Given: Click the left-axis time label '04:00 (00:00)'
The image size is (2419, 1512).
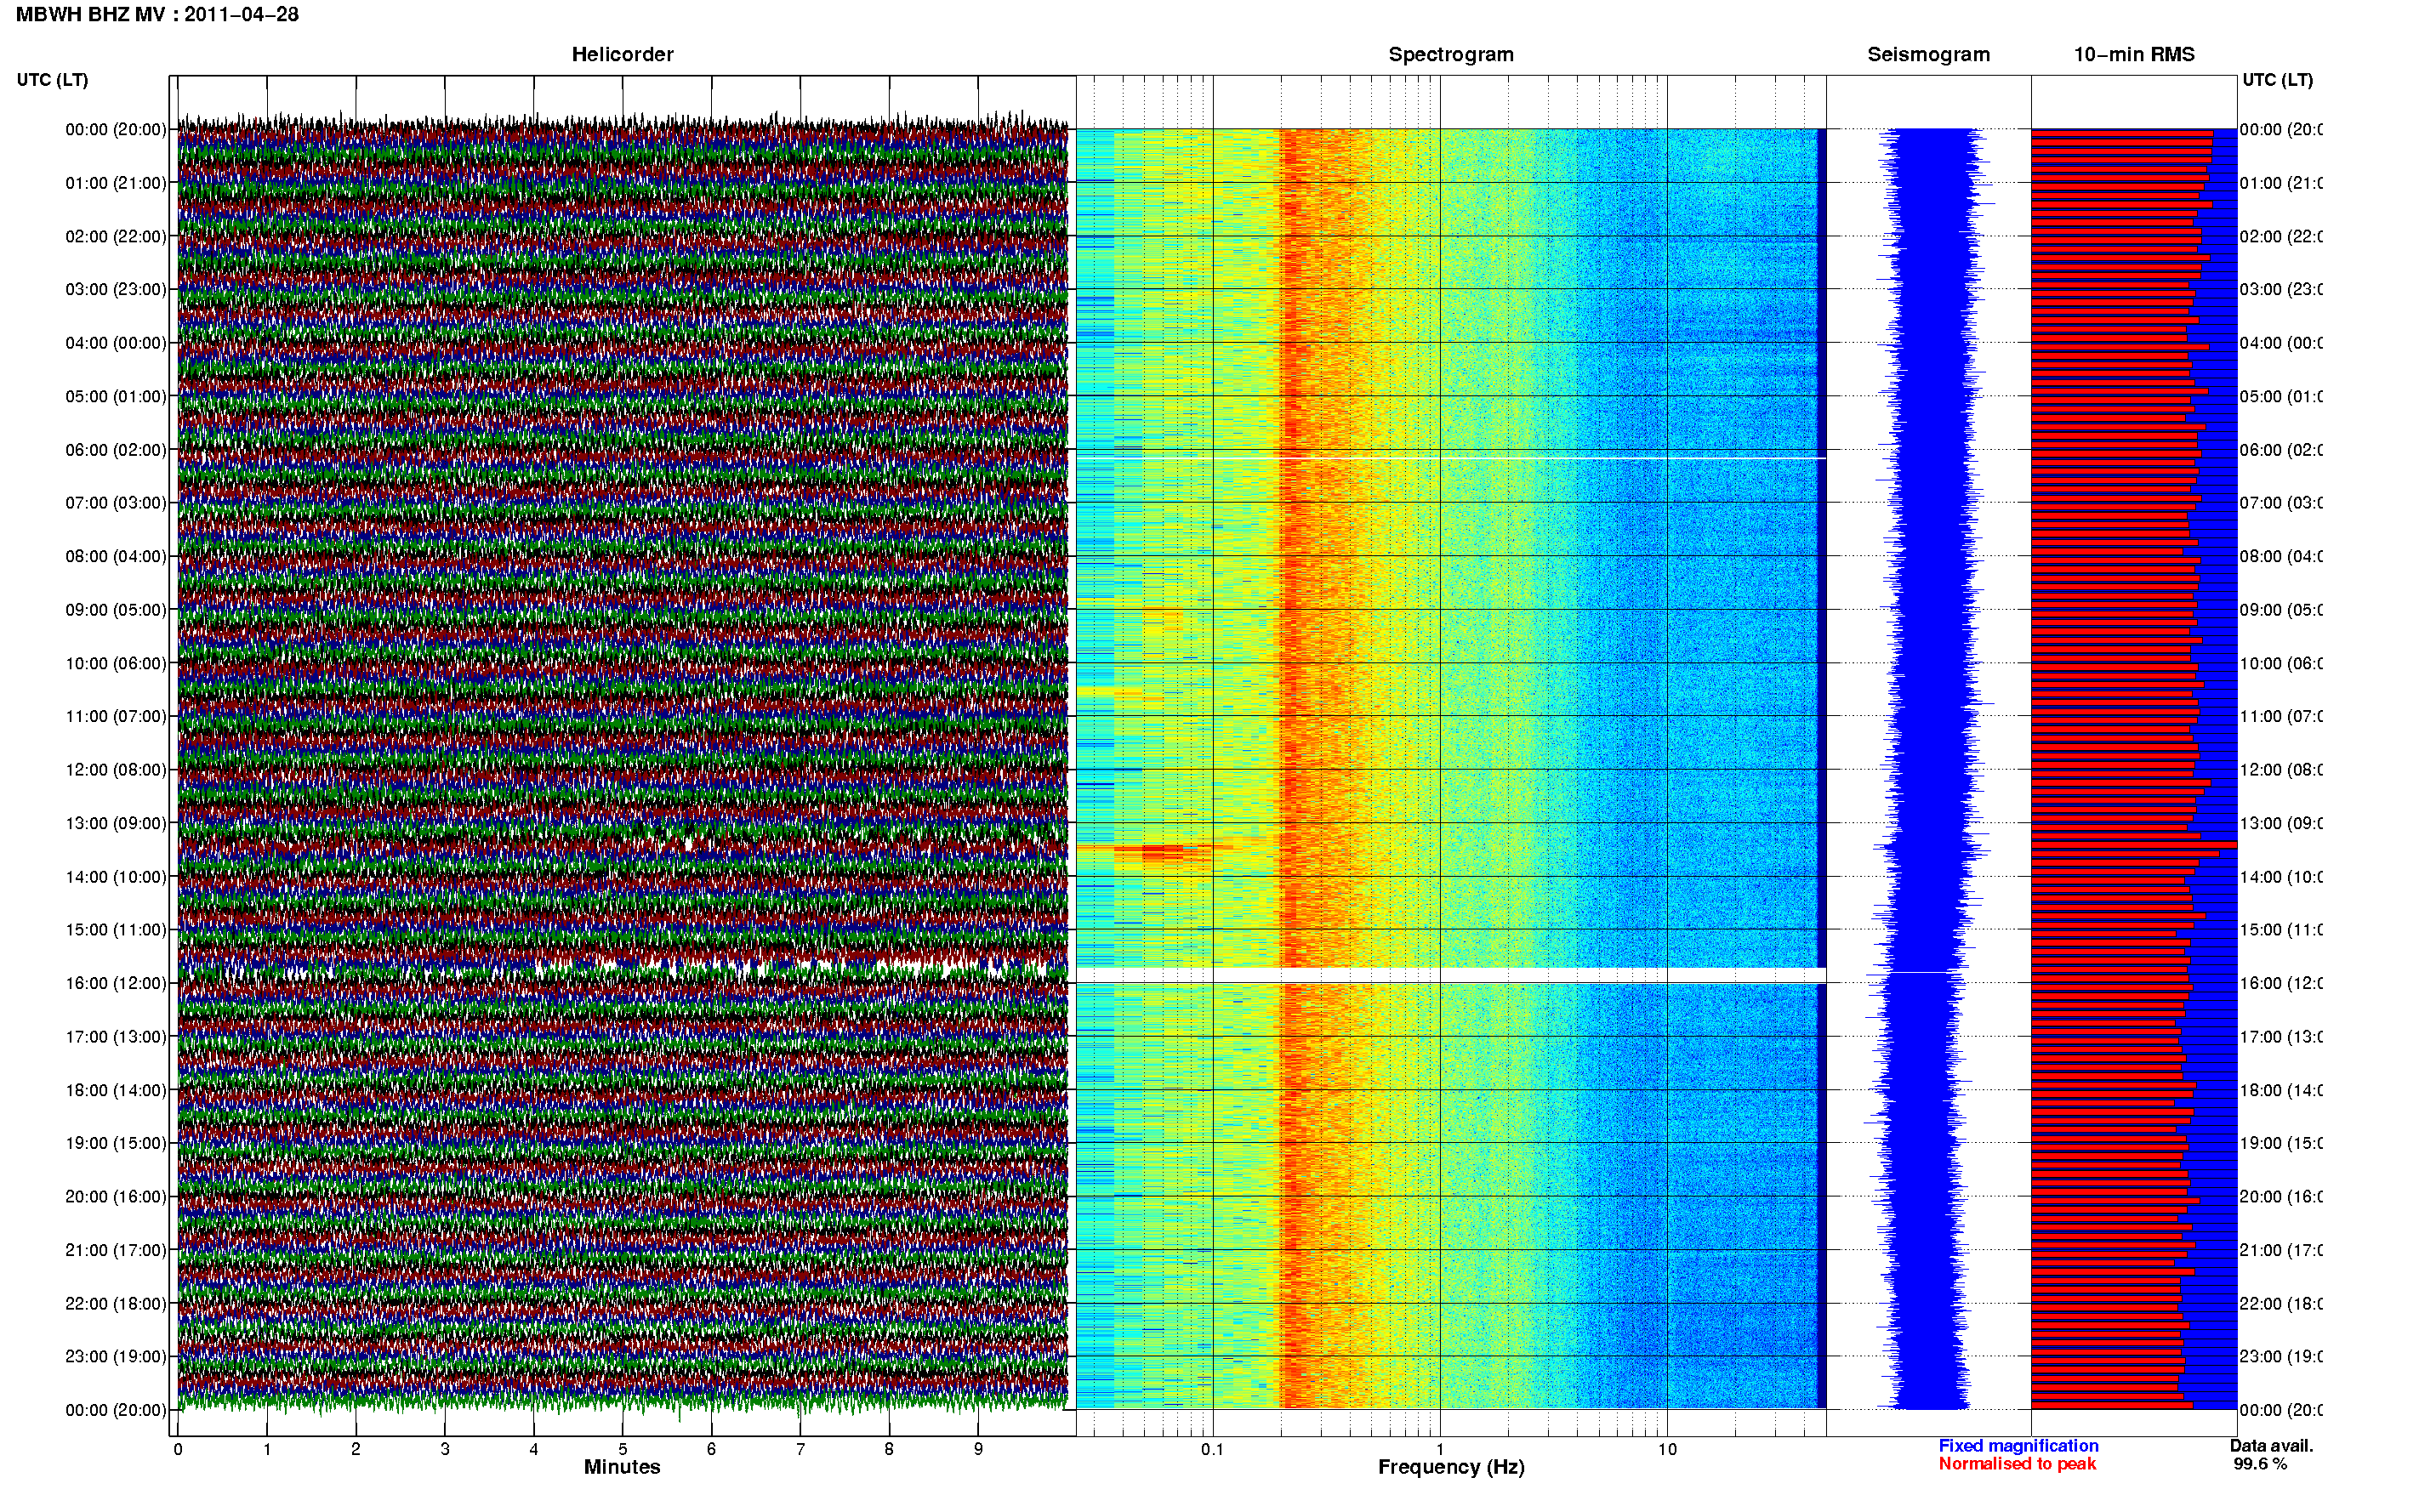Looking at the screenshot, I should [x=116, y=343].
